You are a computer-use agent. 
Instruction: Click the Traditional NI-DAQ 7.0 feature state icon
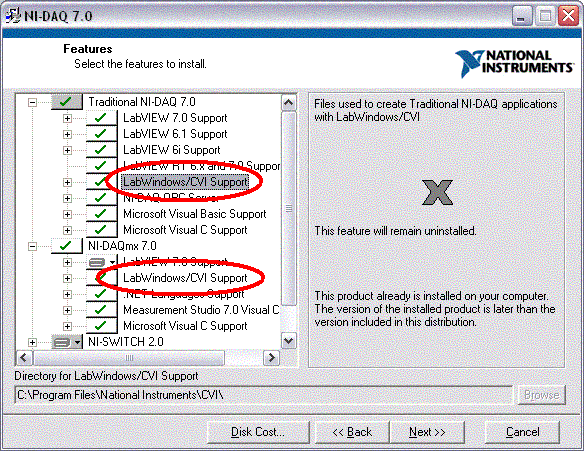click(x=67, y=102)
